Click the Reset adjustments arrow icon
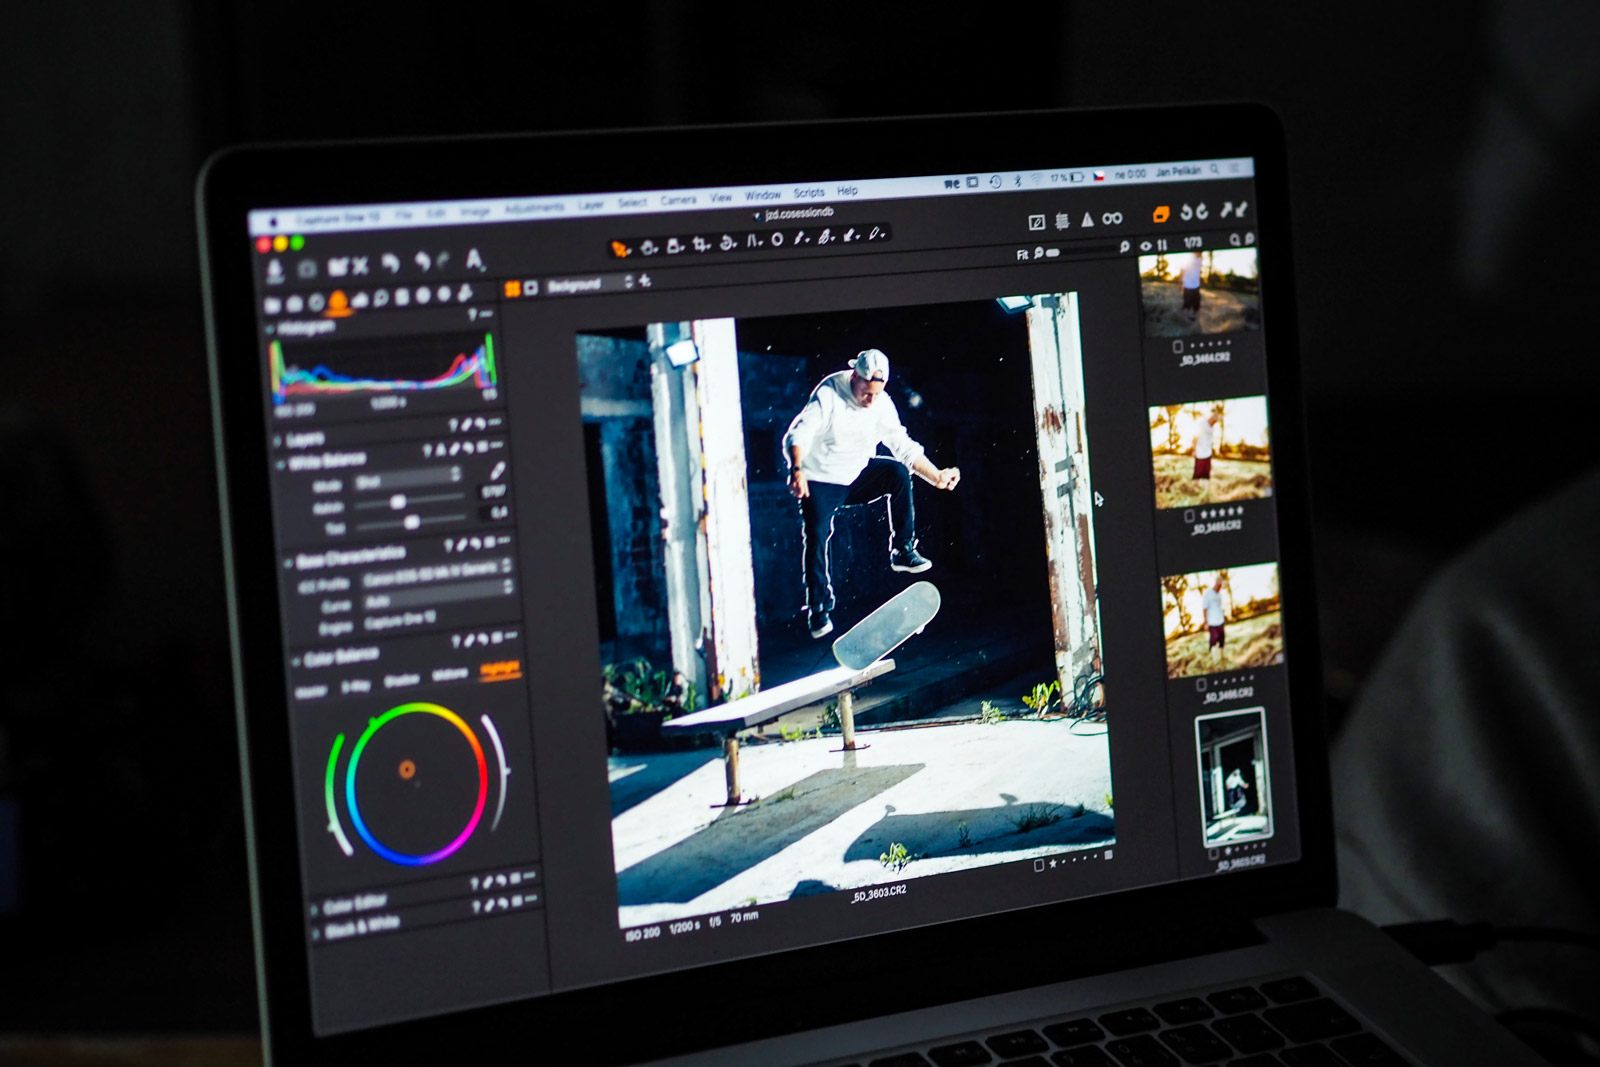1600x1067 pixels. 390,263
